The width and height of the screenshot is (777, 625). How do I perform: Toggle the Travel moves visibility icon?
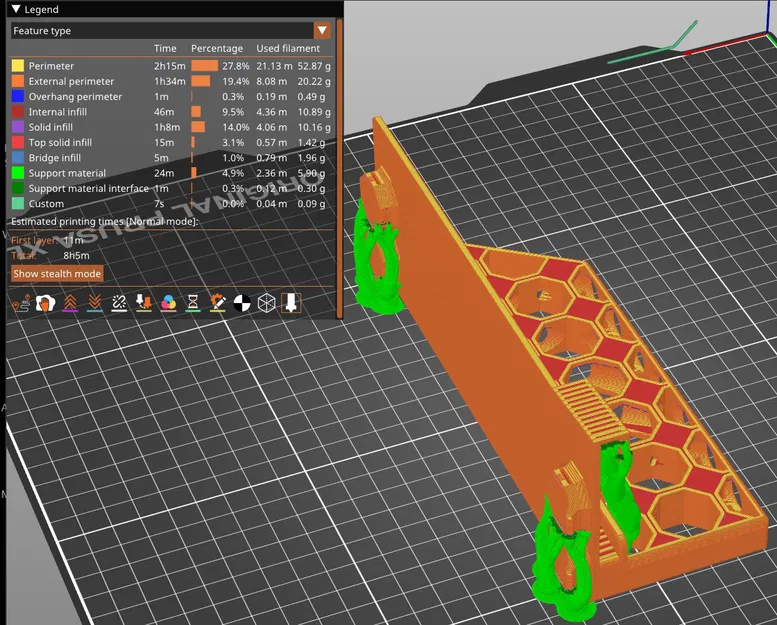click(21, 303)
